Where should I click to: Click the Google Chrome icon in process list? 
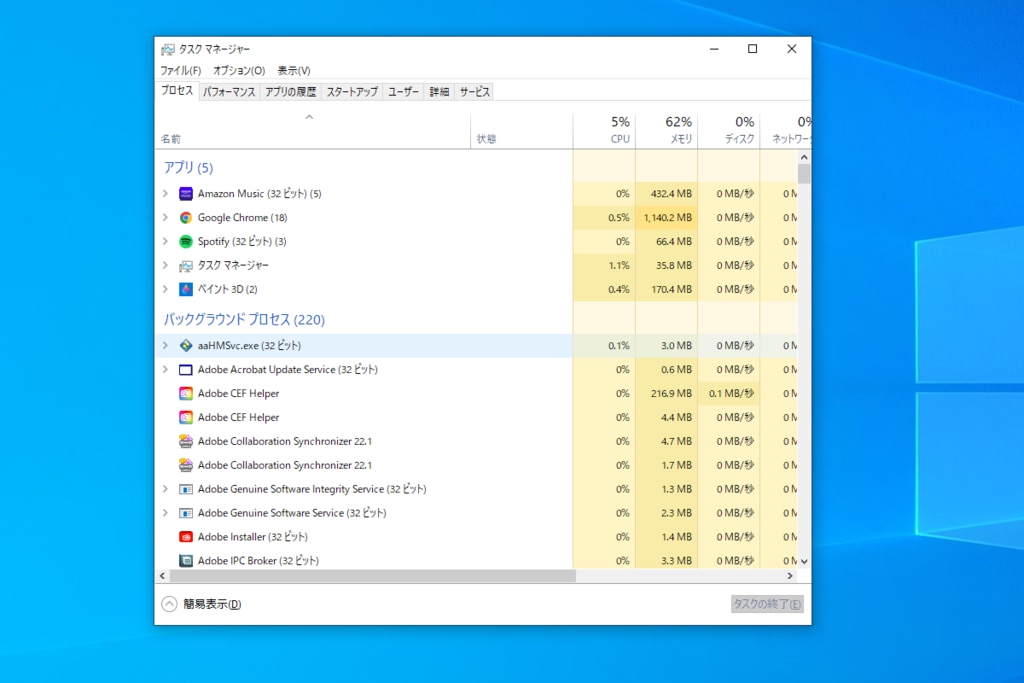(185, 217)
